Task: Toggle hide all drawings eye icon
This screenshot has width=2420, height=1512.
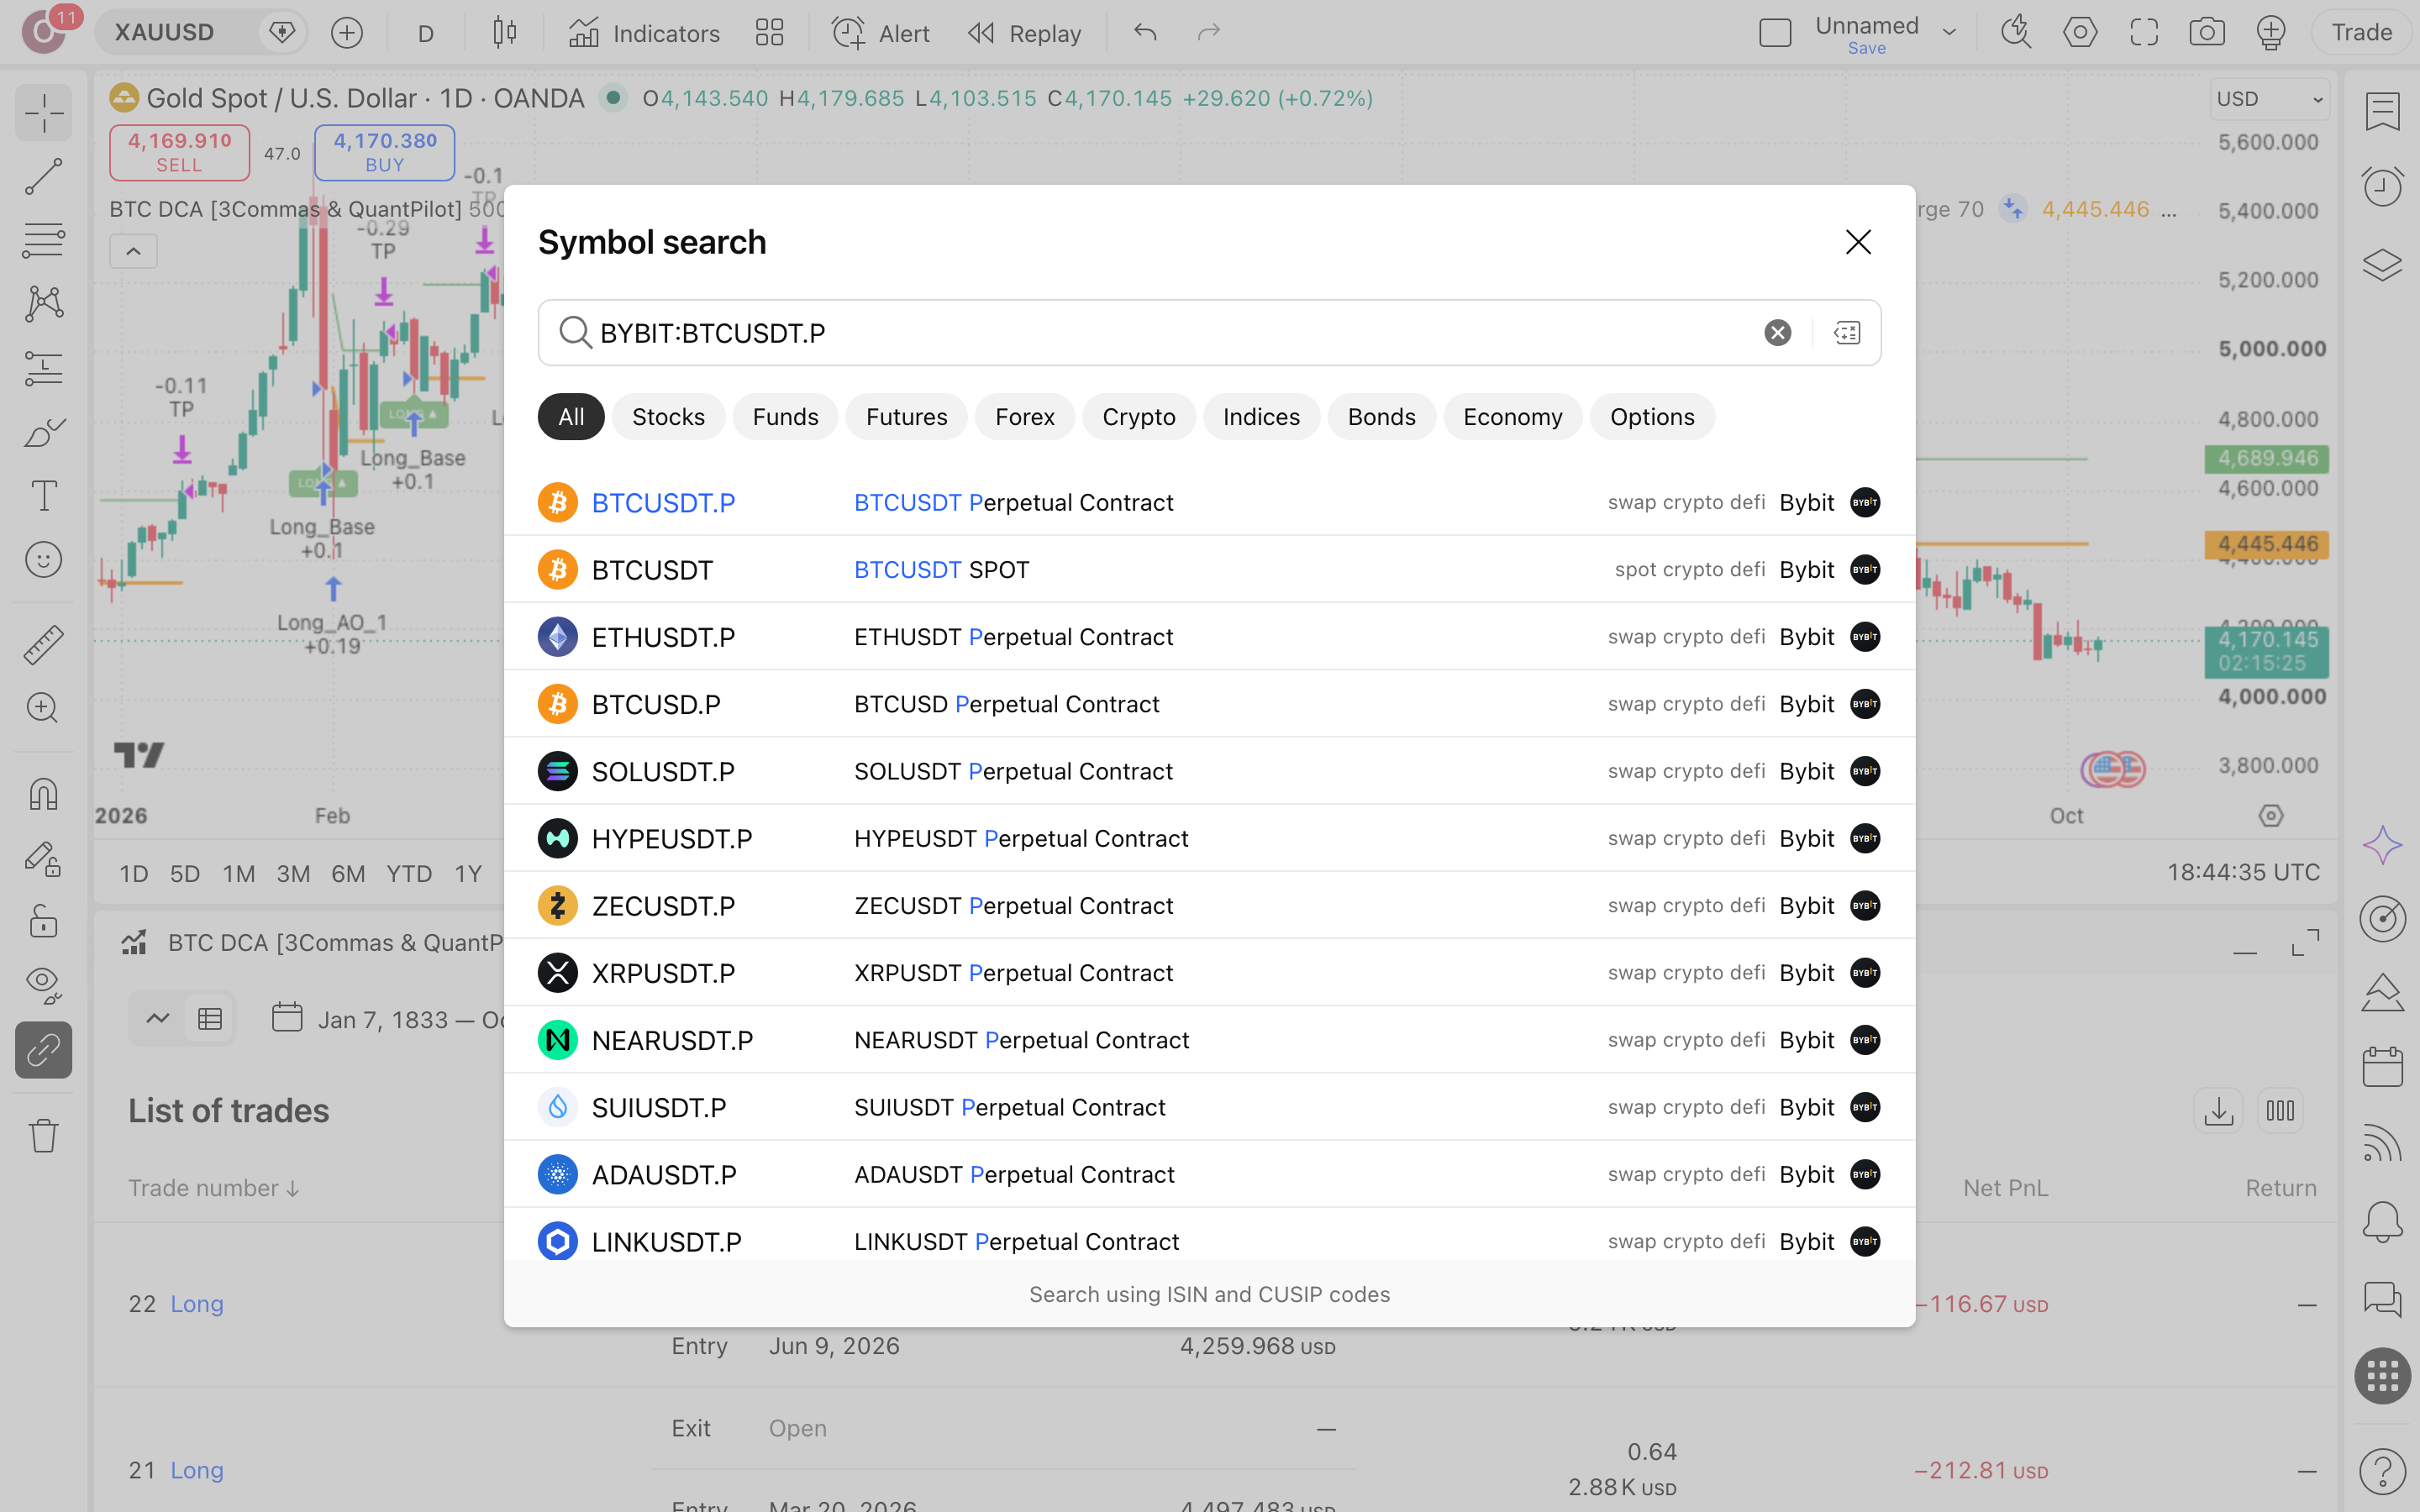Action: click(x=43, y=985)
